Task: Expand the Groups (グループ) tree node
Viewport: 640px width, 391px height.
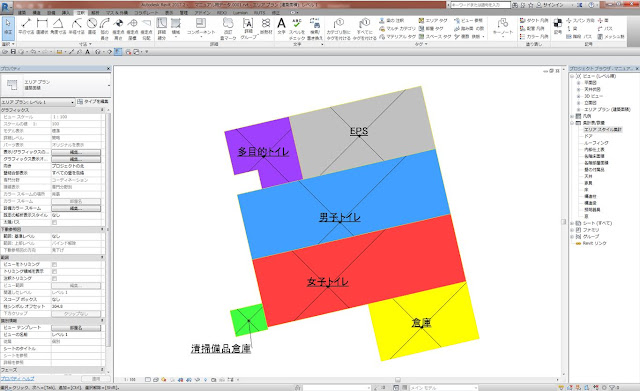Action: click(572, 236)
